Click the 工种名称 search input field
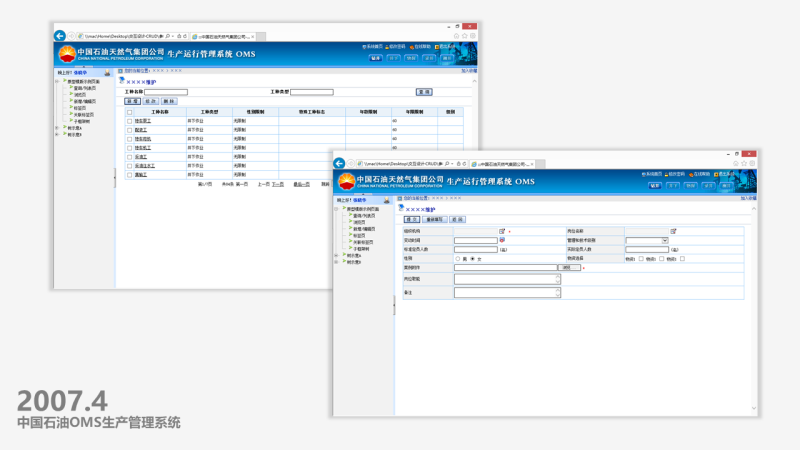This screenshot has width=800, height=450. pyautogui.click(x=166, y=92)
